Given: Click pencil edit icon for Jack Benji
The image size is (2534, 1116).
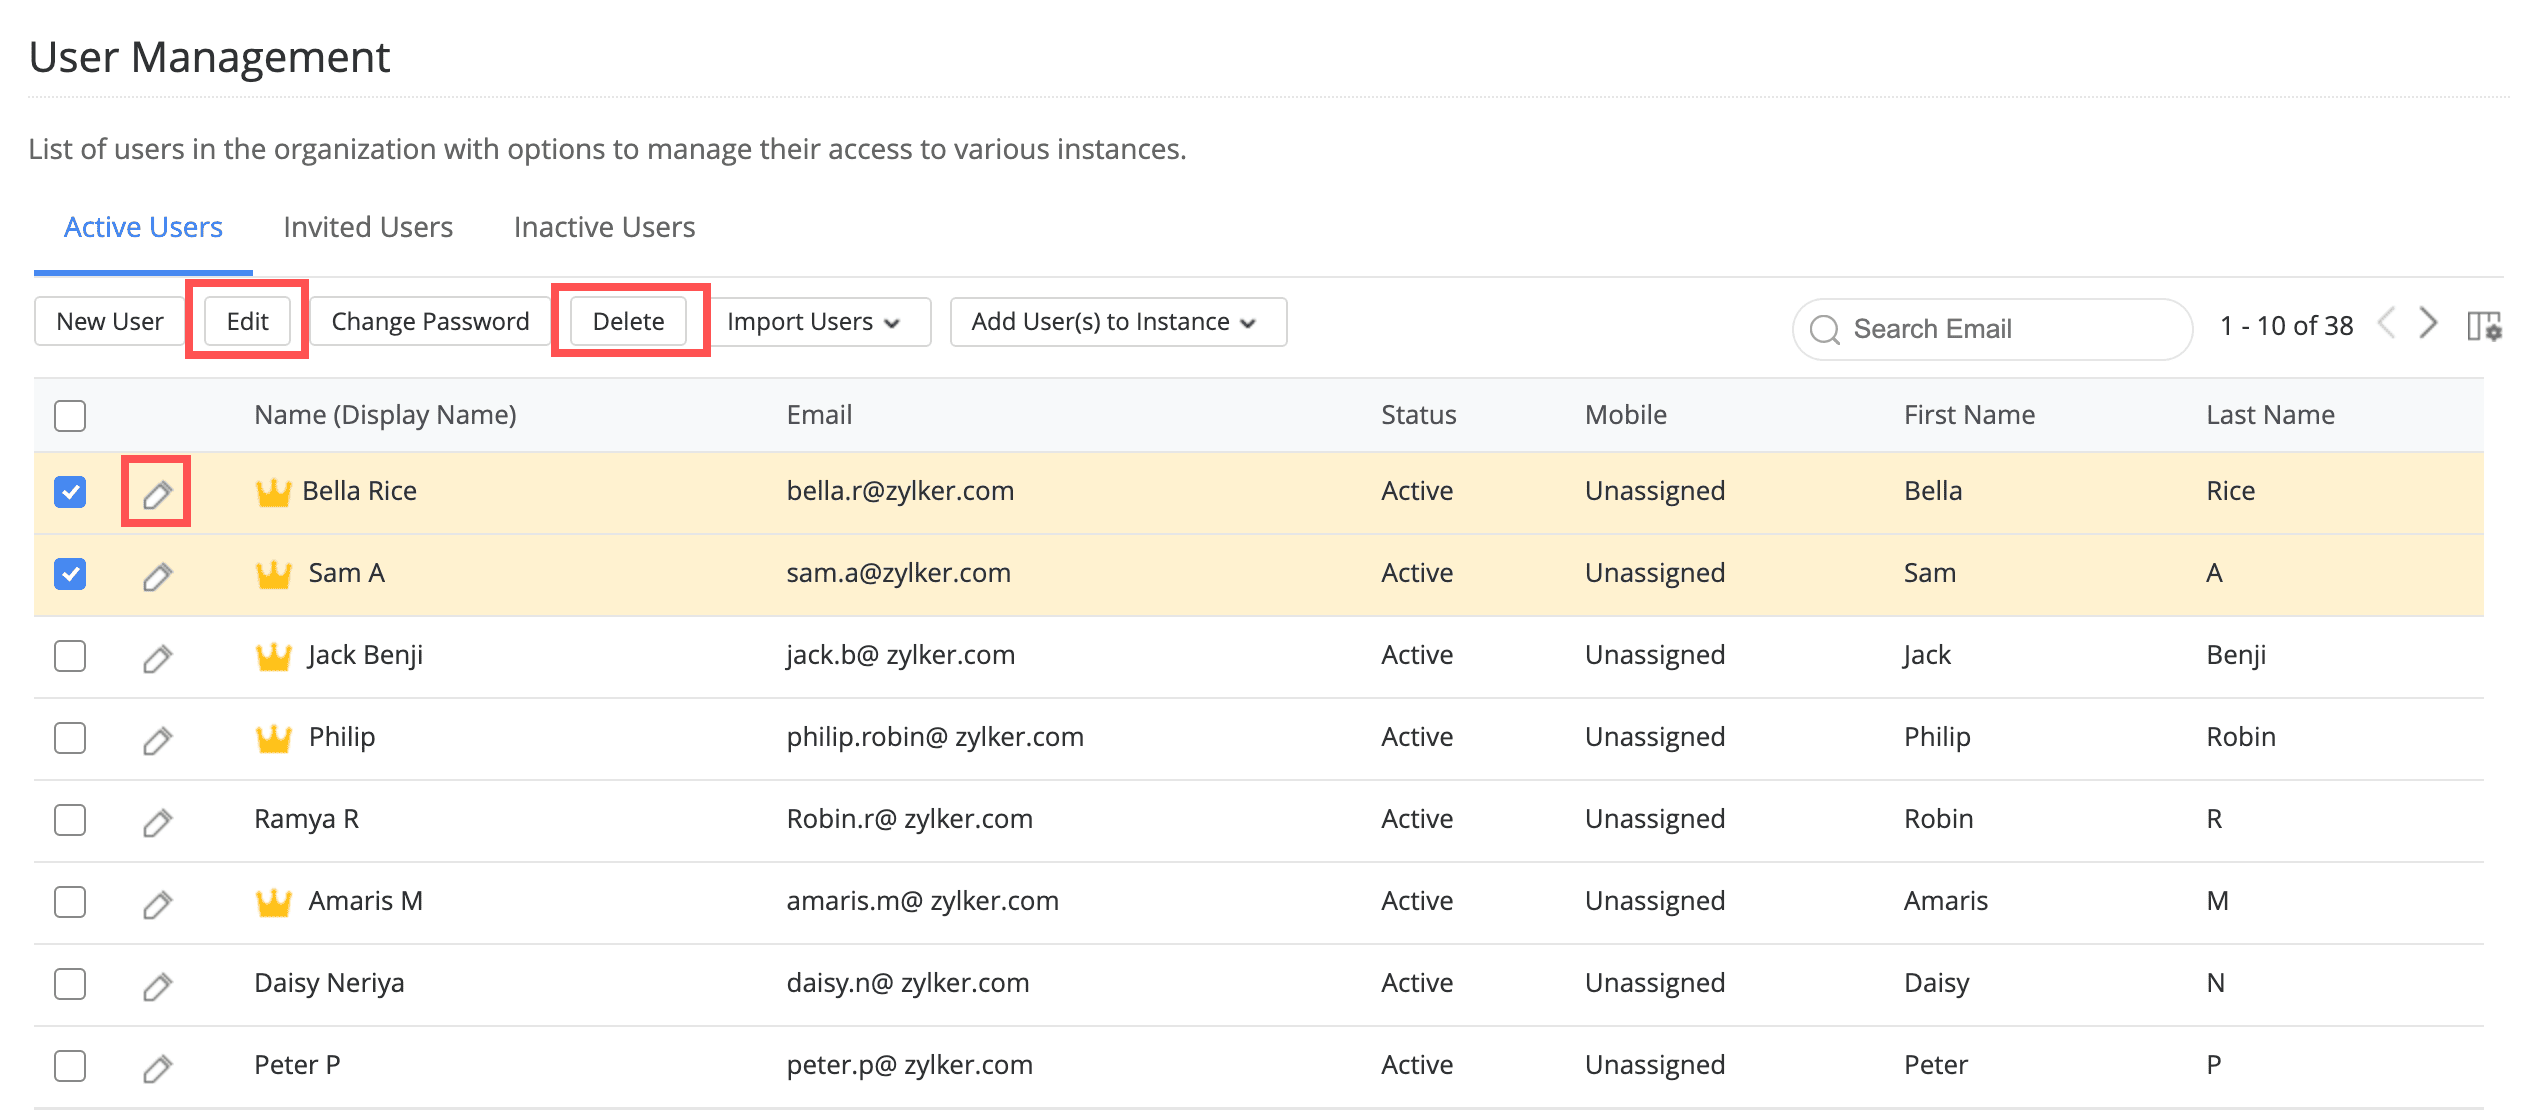Looking at the screenshot, I should click(157, 657).
